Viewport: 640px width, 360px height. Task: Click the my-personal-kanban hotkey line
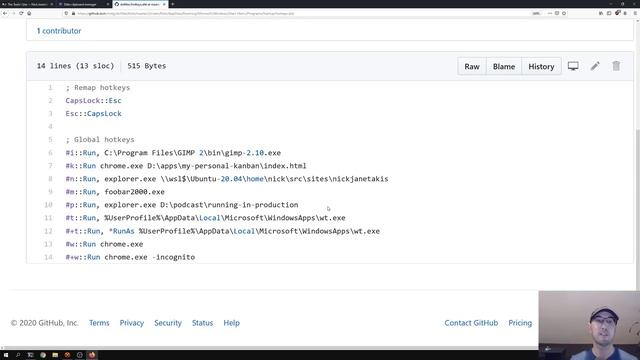186,166
